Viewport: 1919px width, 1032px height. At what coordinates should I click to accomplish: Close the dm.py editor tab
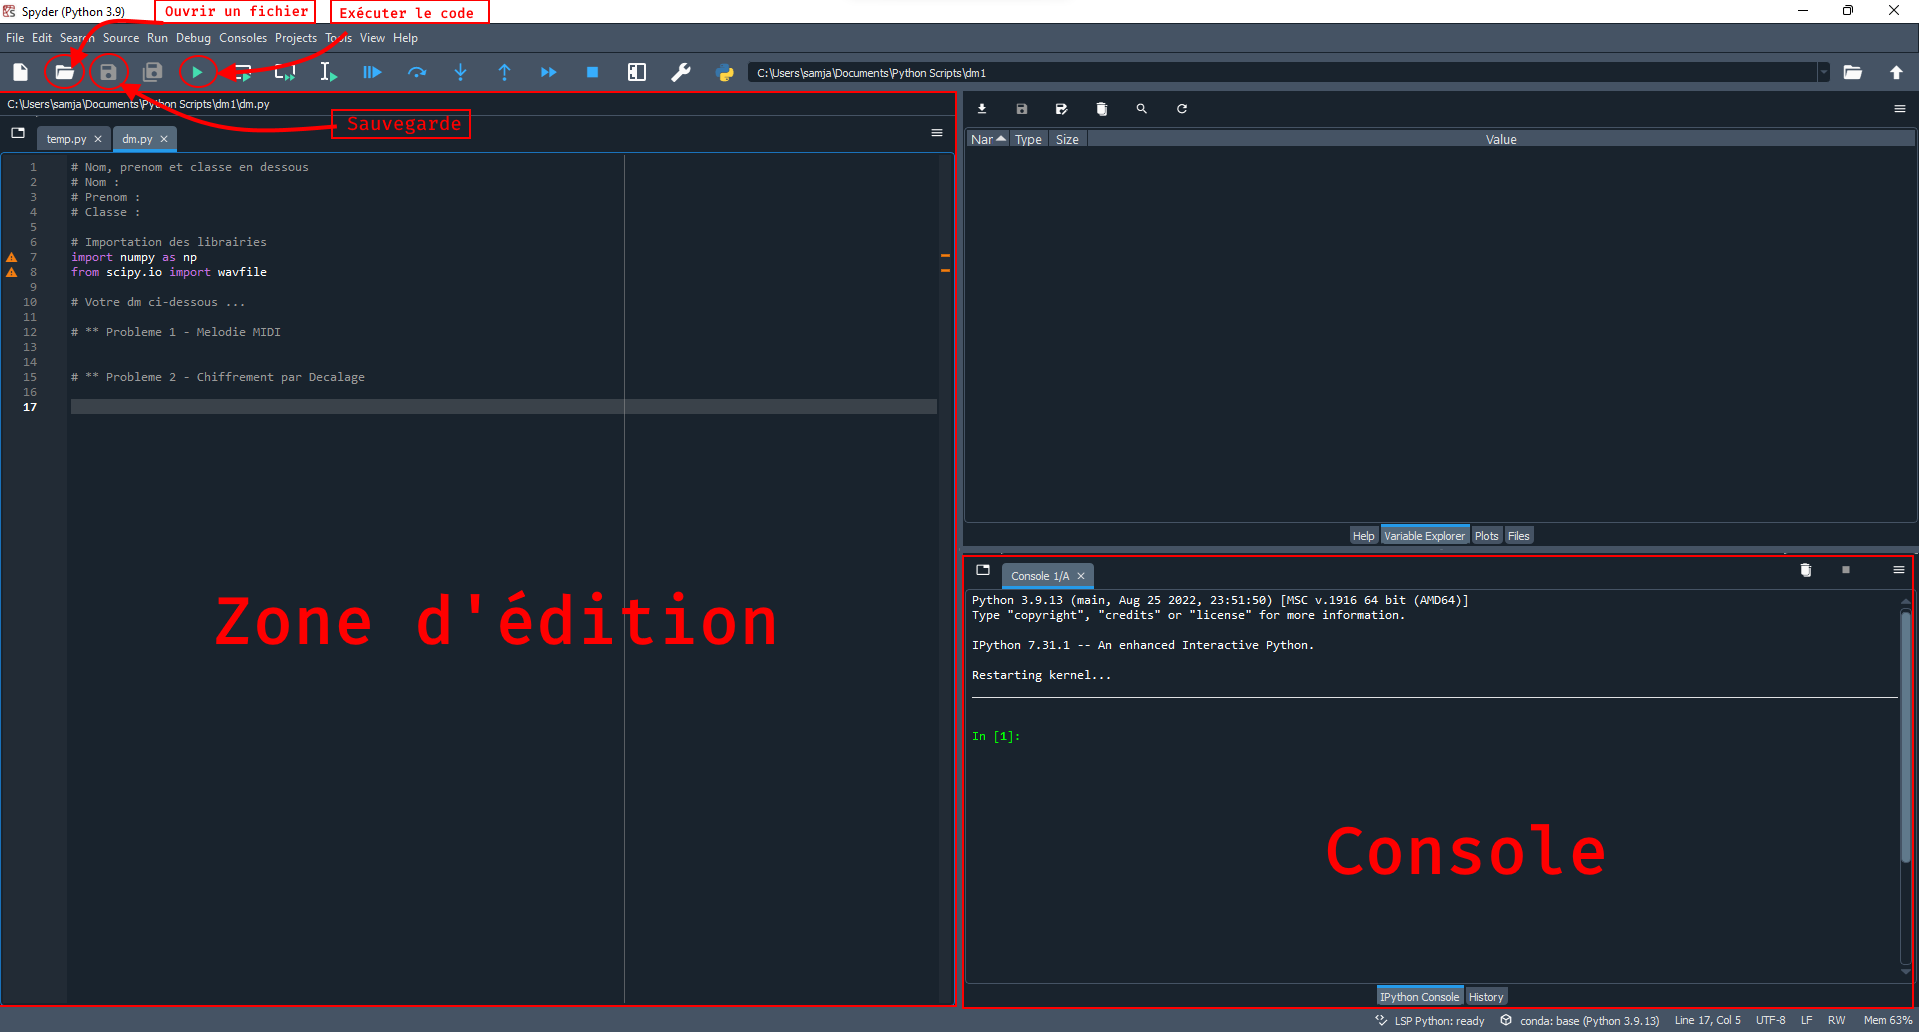point(164,139)
